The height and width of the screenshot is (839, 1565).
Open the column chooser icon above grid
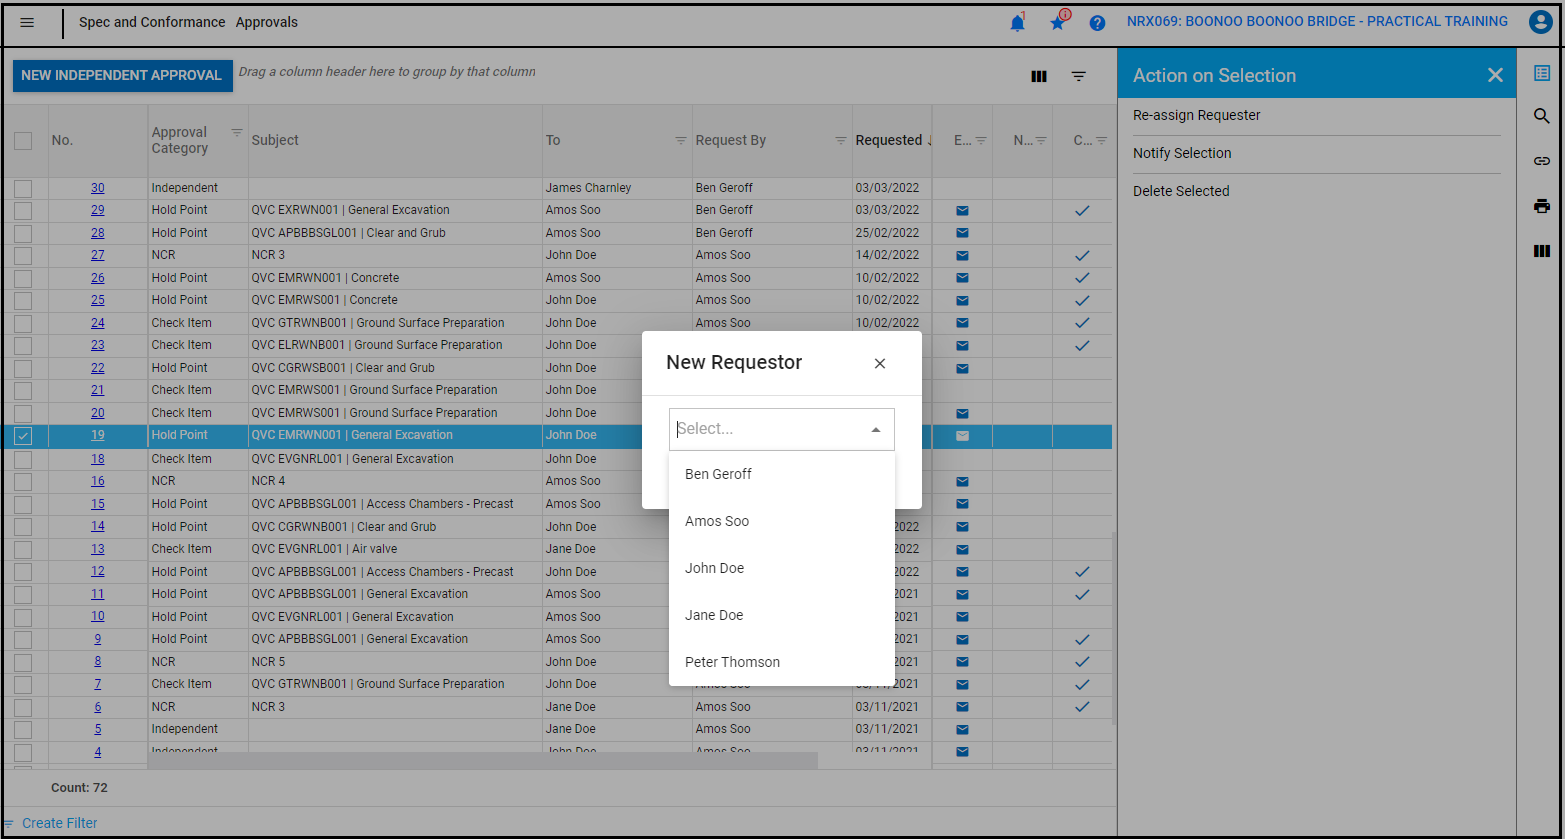(1039, 76)
